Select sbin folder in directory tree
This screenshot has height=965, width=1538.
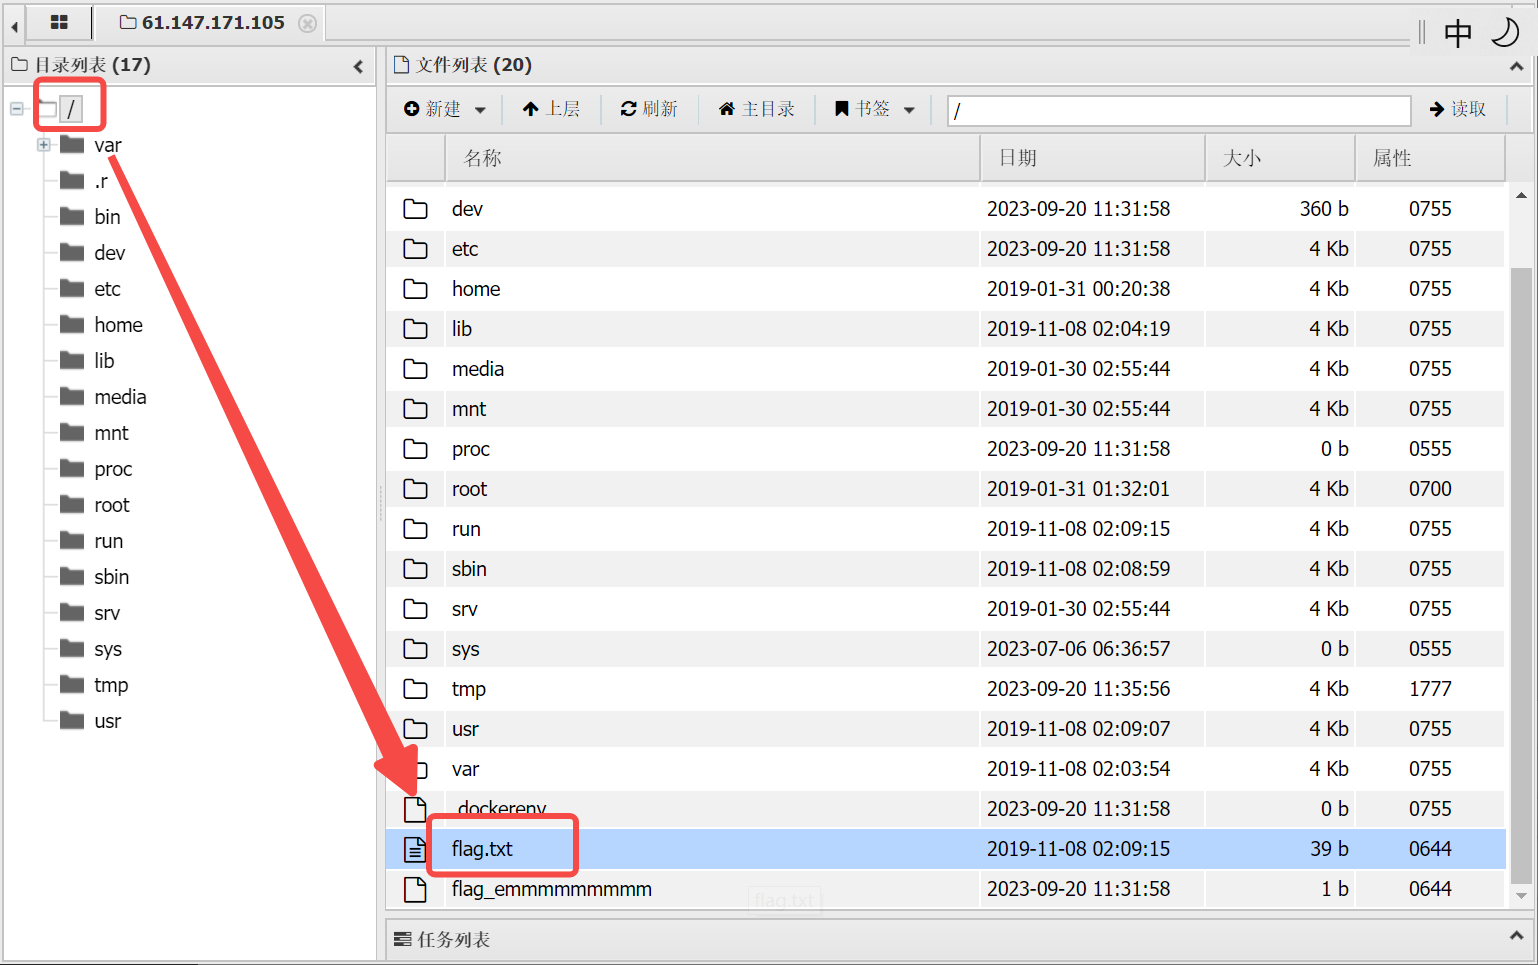[111, 577]
